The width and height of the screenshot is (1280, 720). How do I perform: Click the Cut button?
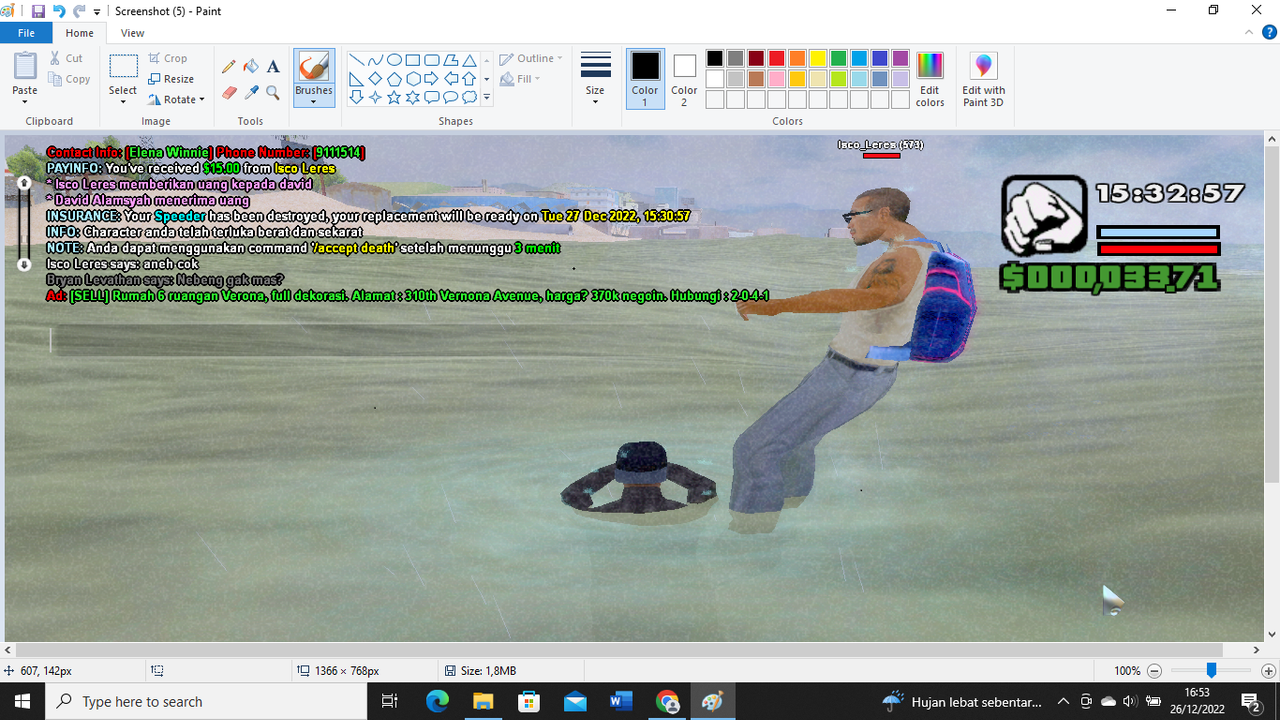(67, 58)
